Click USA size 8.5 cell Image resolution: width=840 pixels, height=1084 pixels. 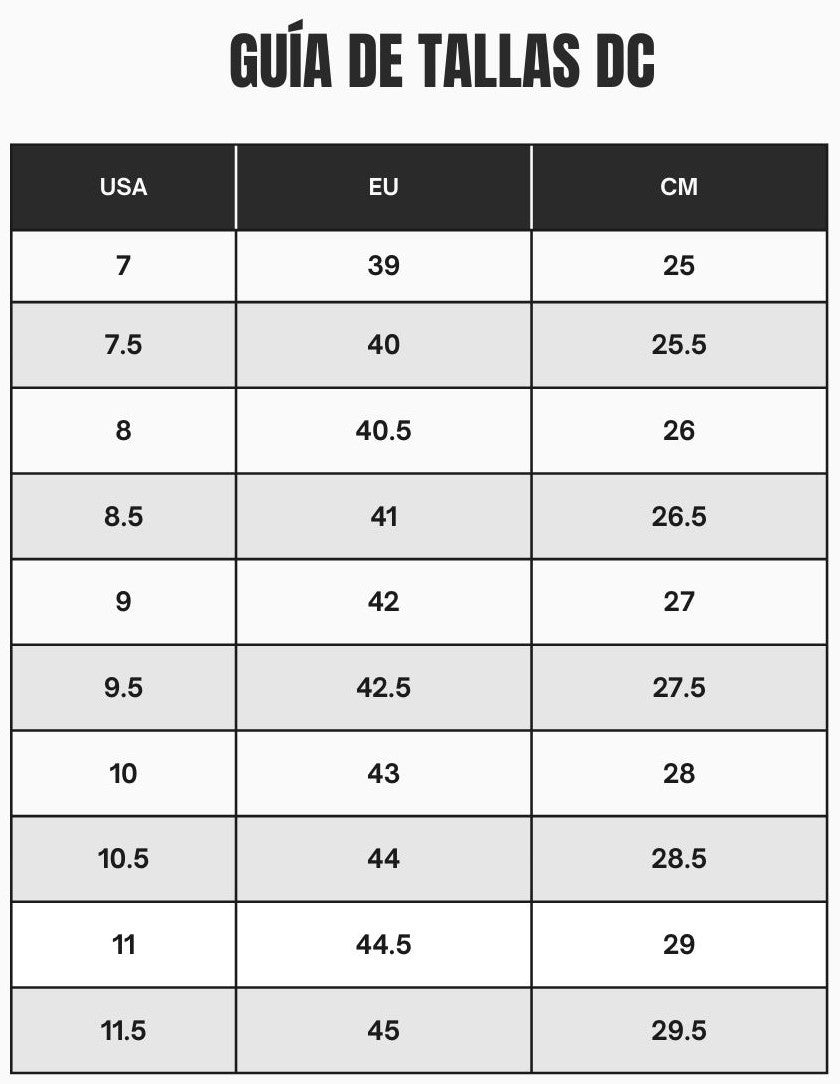[123, 517]
